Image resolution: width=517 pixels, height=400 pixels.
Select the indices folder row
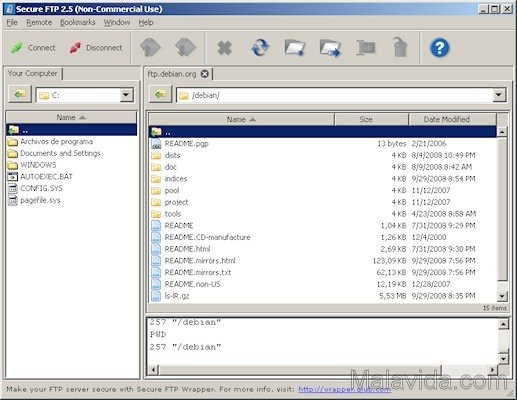tap(323, 179)
